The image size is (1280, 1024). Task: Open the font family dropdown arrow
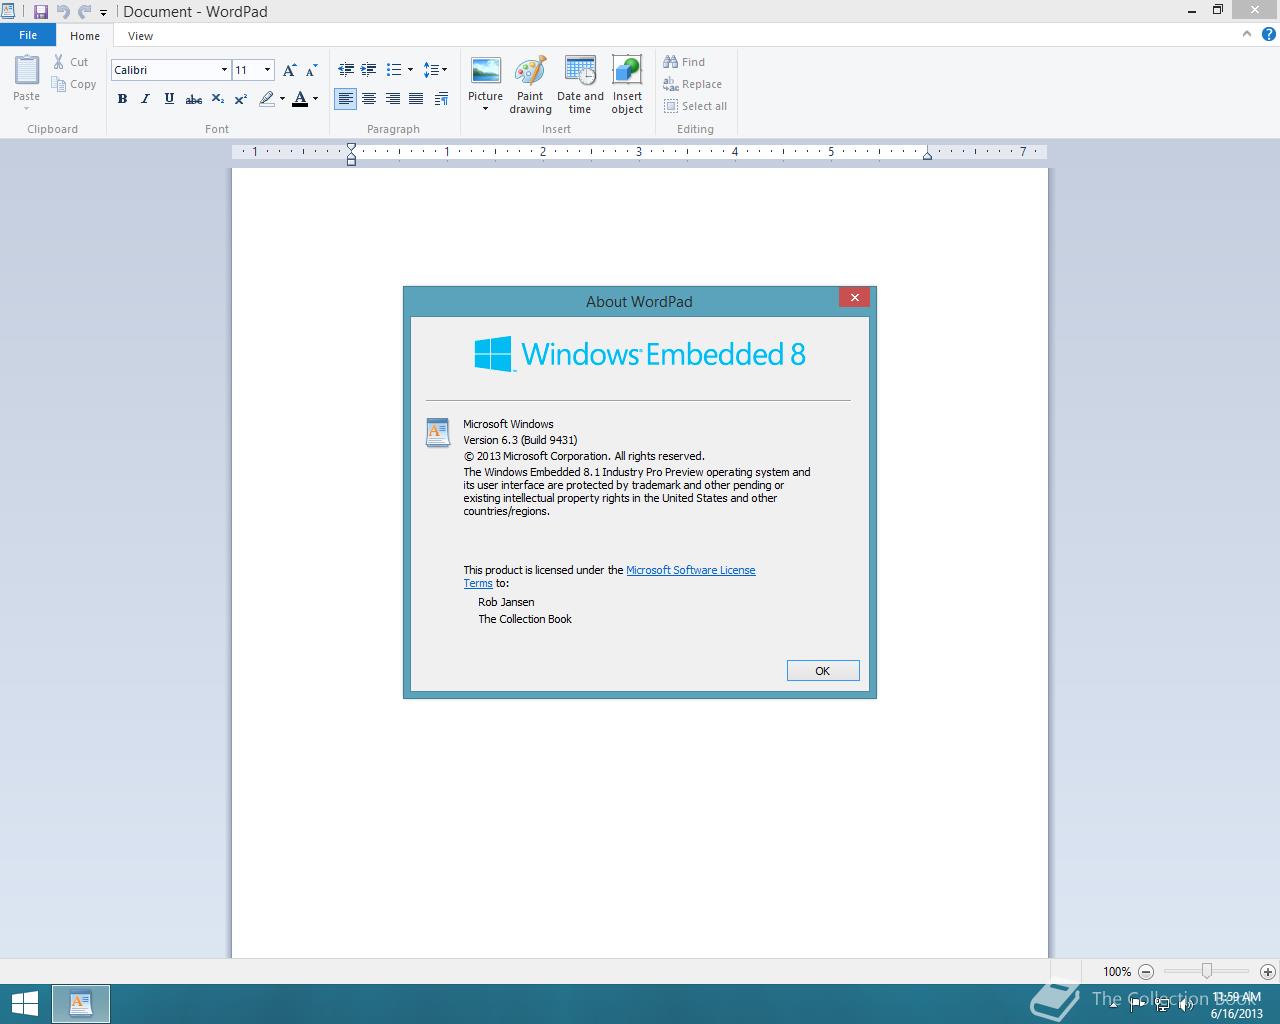pyautogui.click(x=224, y=70)
